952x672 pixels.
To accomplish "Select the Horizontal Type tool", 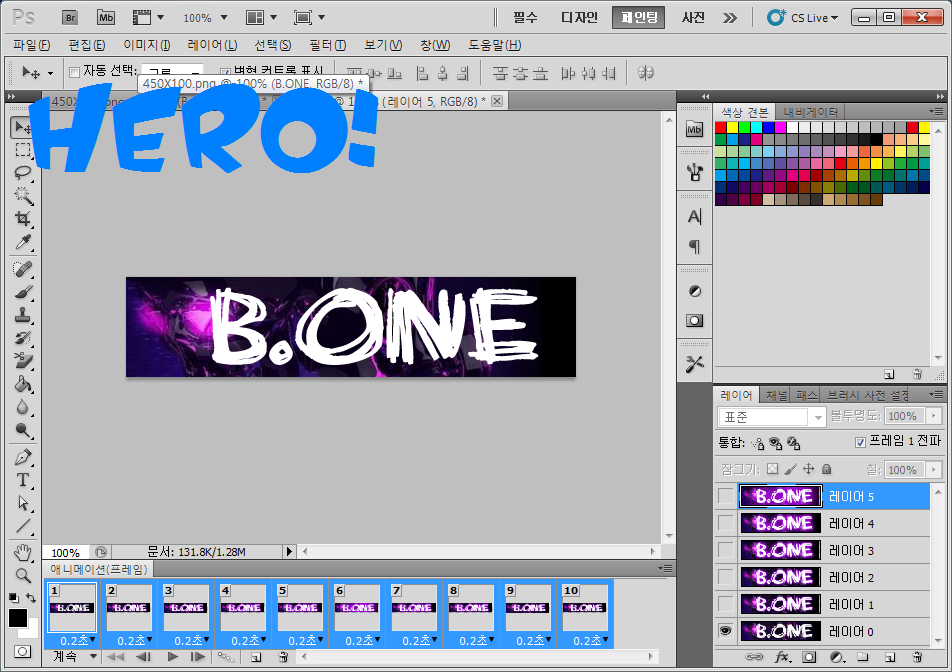I will (x=22, y=480).
